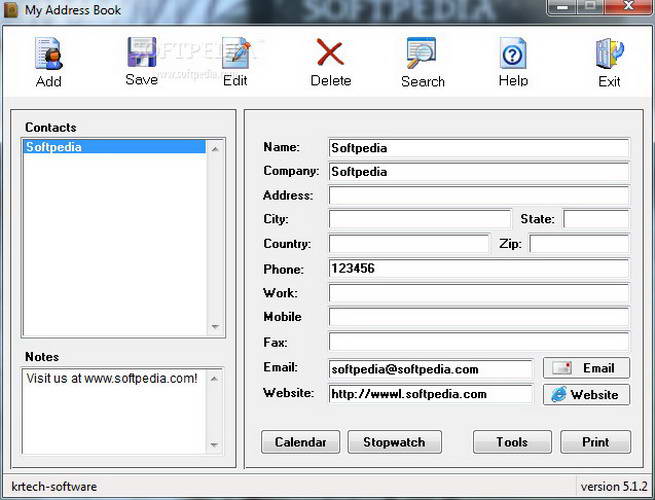Click the Add contact icon
Screen dimensions: 655x500
pos(48,53)
